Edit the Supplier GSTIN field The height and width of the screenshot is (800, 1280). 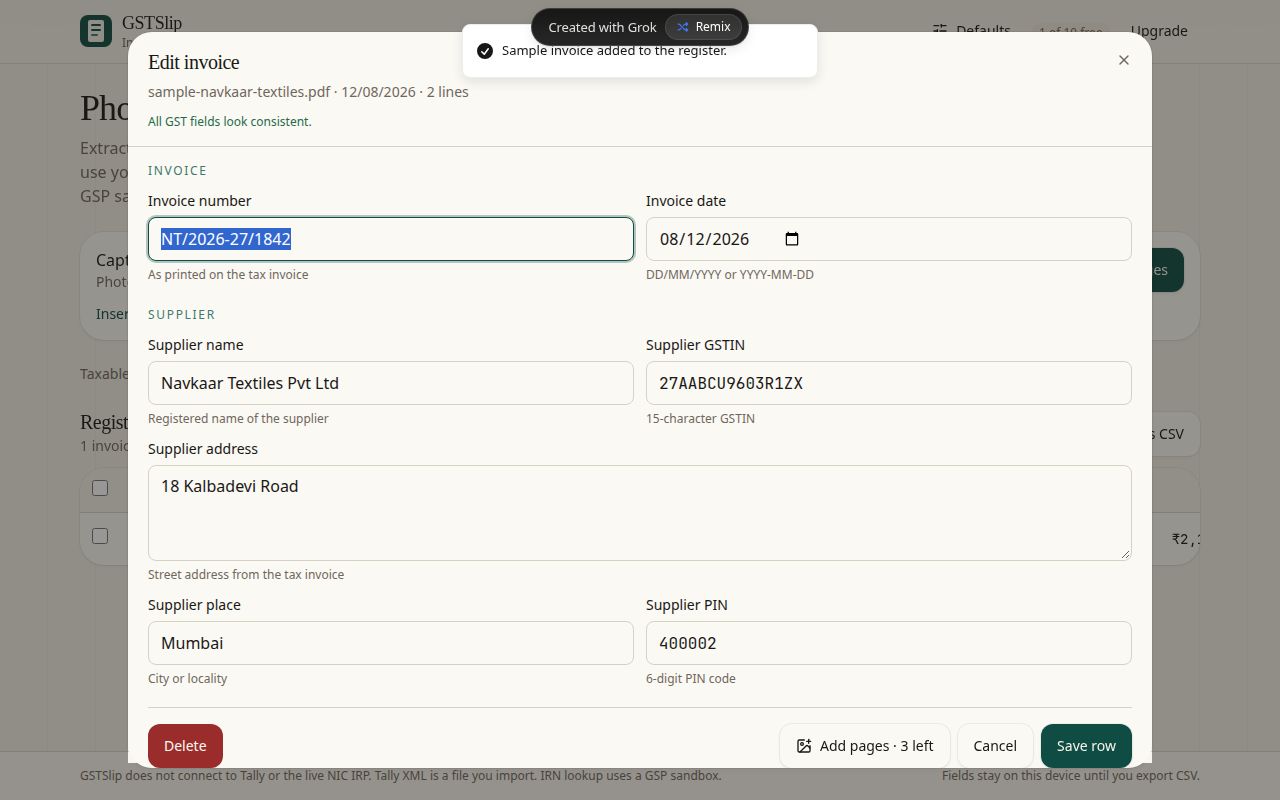click(889, 383)
